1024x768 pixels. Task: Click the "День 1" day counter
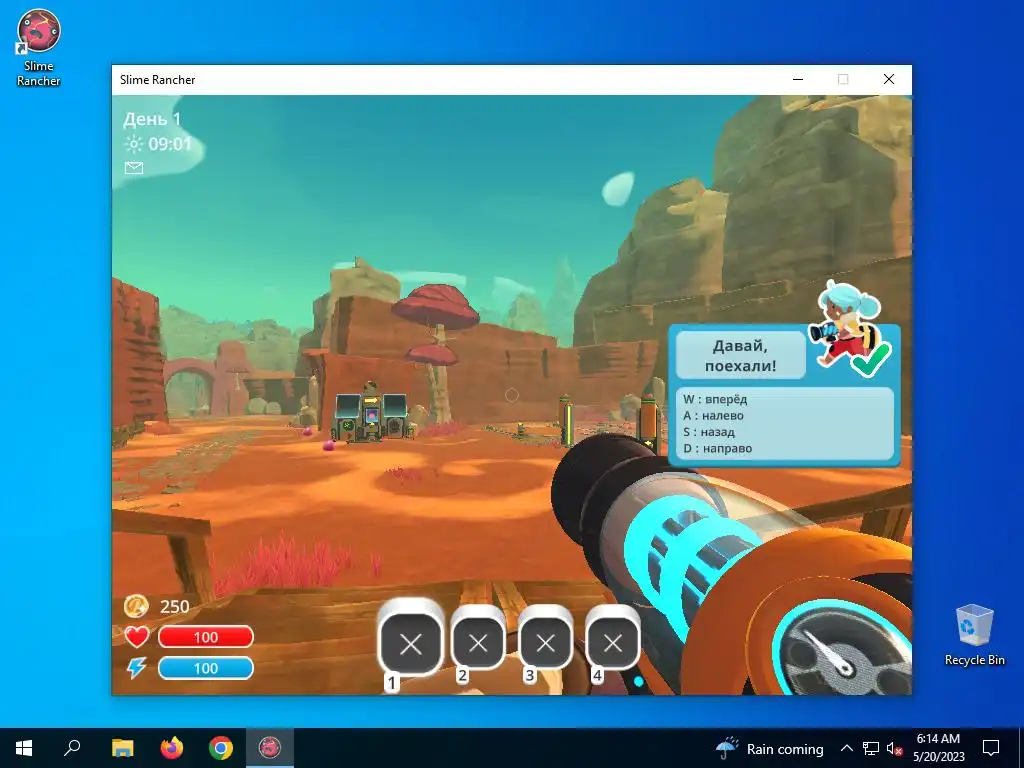click(152, 119)
